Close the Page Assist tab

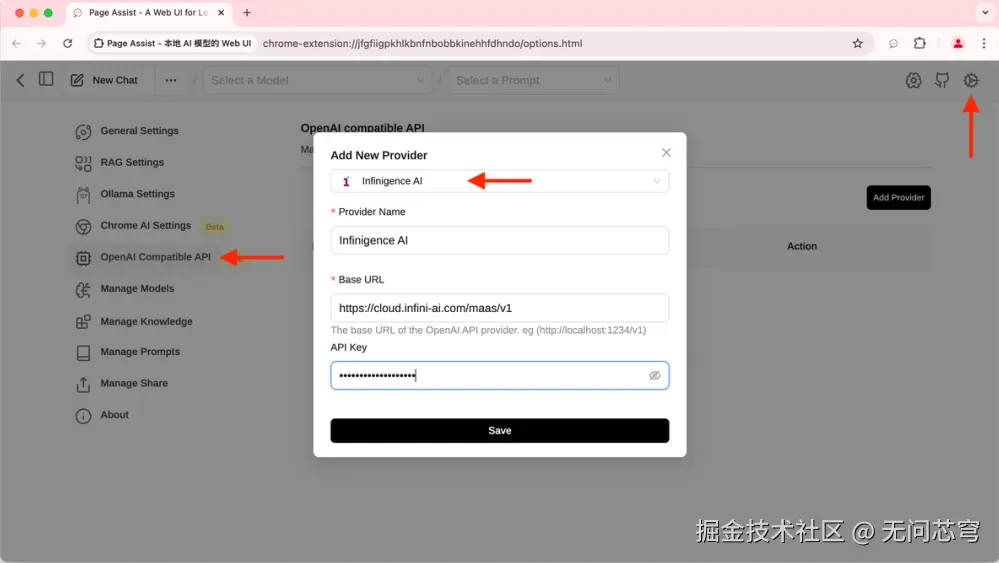pyautogui.click(x=221, y=13)
